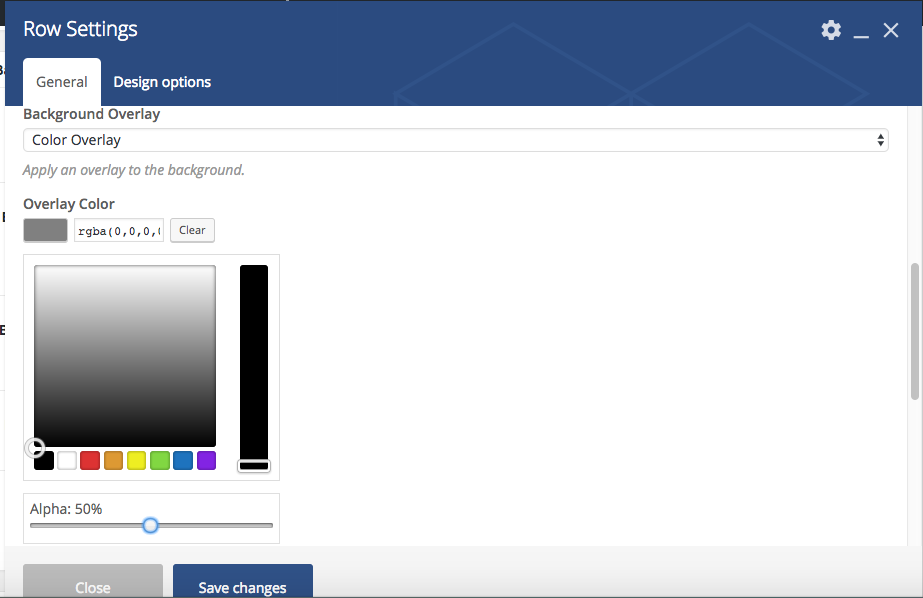Open the row settings gear icon
Screen dimensions: 923x598
(x=831, y=30)
